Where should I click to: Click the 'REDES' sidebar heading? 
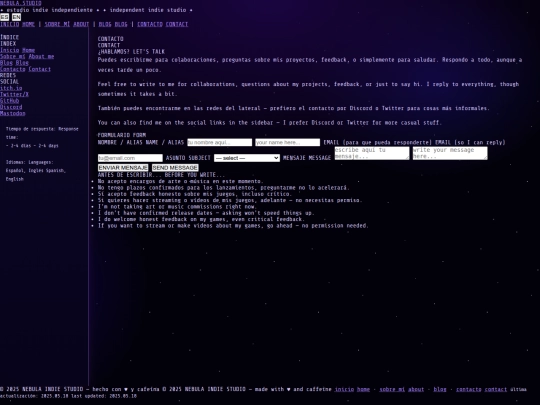click(8, 75)
